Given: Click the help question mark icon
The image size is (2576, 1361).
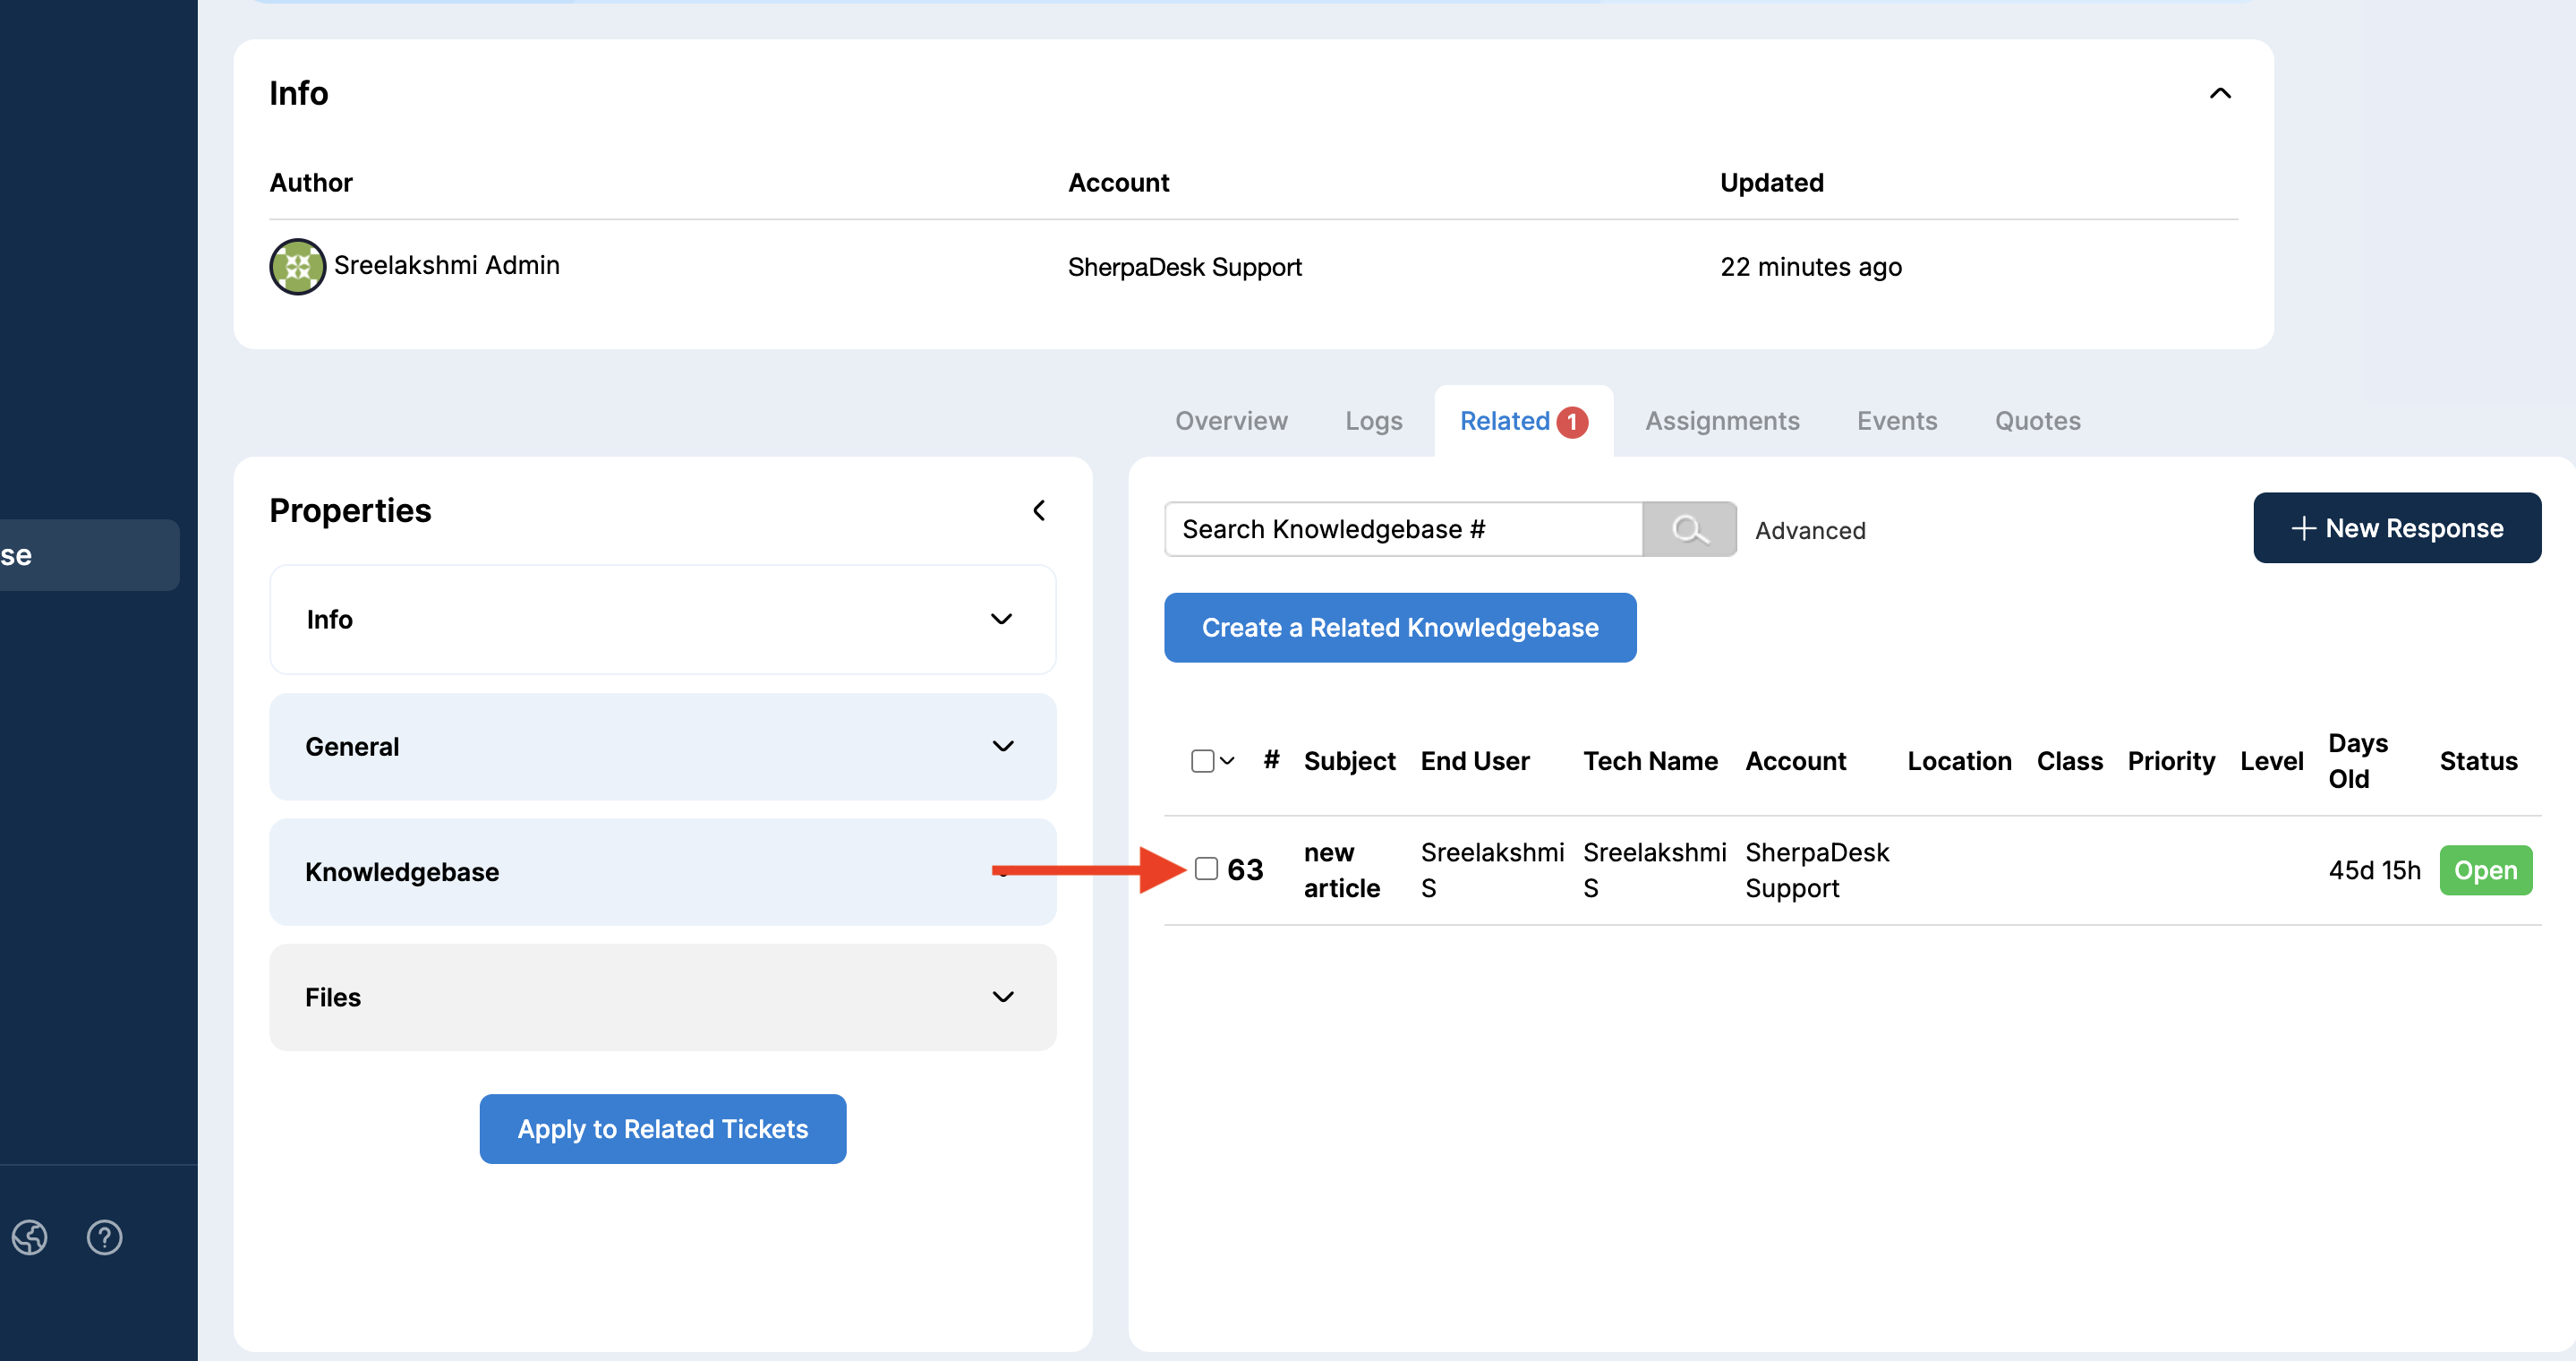Looking at the screenshot, I should [104, 1237].
